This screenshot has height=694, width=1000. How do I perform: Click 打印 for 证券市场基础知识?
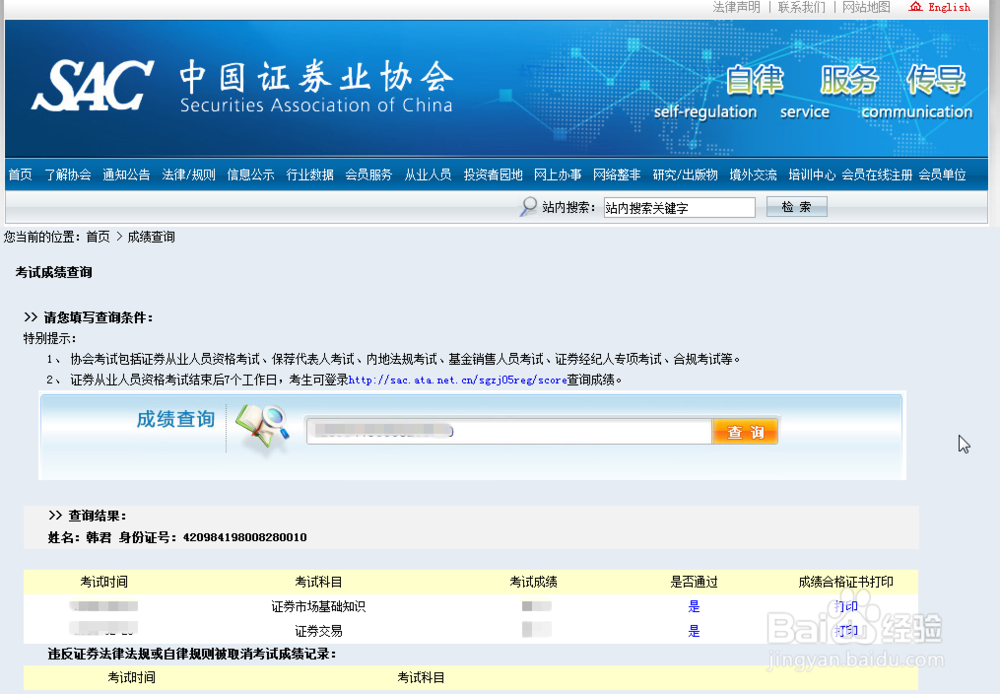tap(845, 605)
